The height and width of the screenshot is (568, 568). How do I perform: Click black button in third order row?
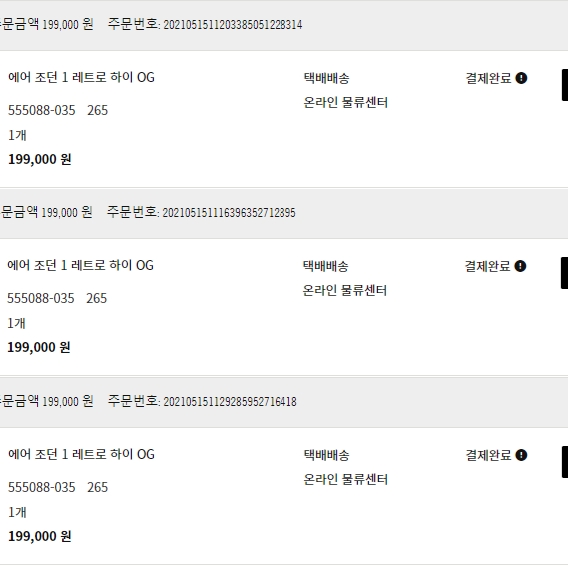click(565, 462)
